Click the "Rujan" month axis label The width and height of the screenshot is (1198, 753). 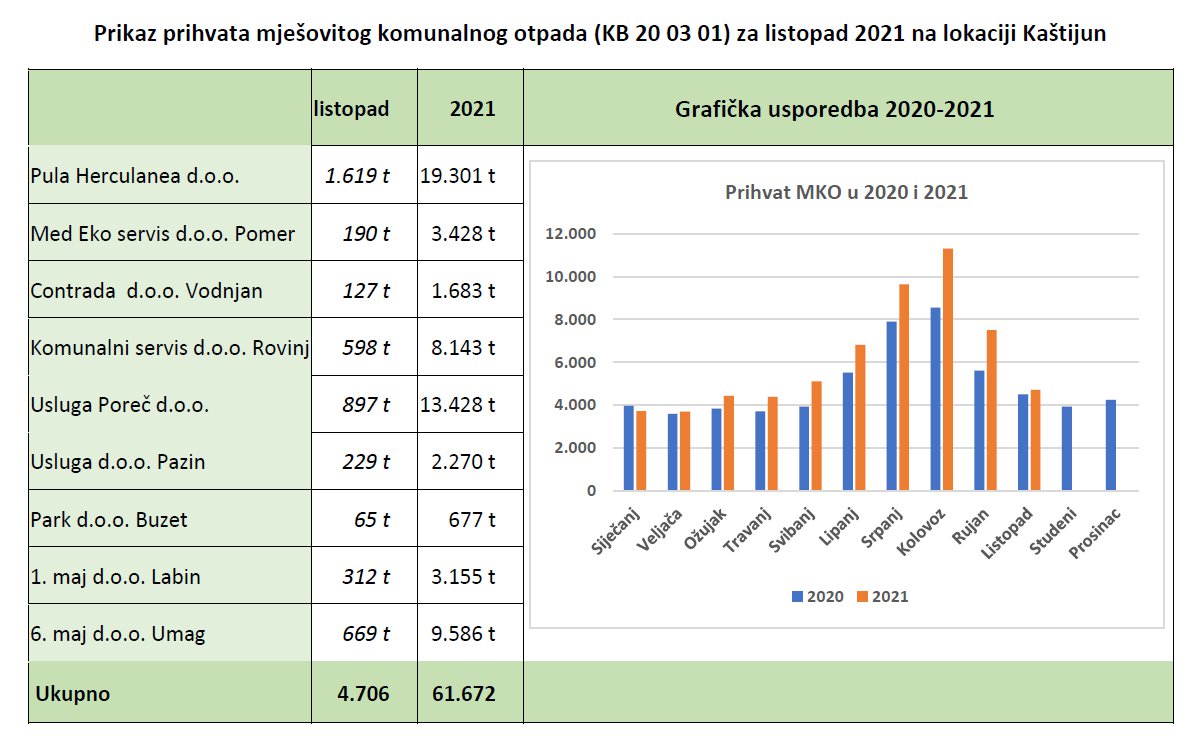tap(970, 525)
